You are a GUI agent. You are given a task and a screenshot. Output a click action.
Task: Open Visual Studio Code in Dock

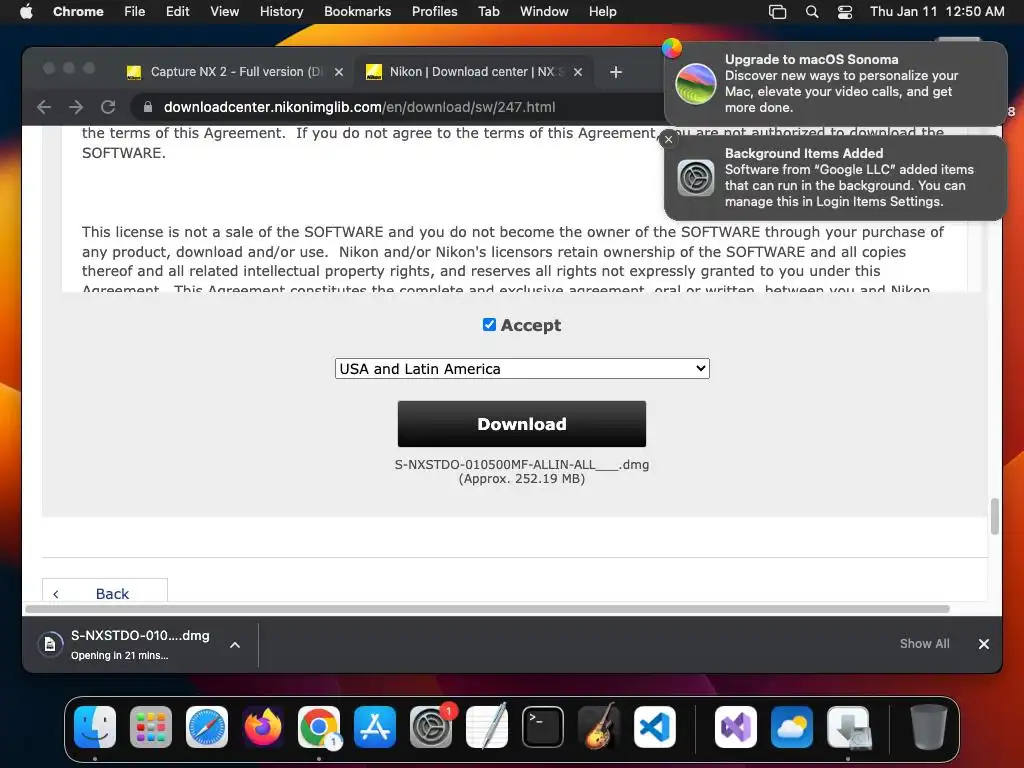(x=655, y=727)
